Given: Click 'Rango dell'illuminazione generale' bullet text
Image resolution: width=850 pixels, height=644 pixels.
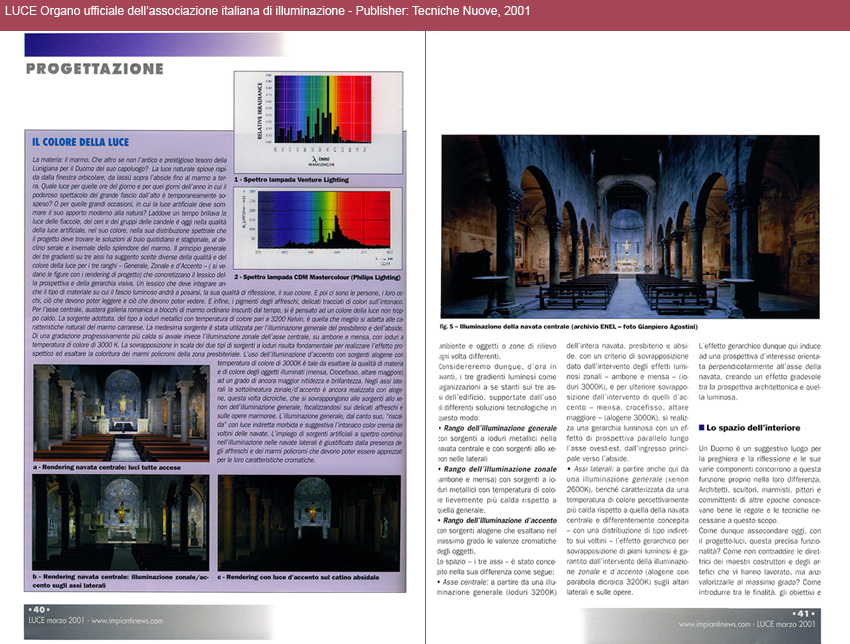Looking at the screenshot, I should [500, 428].
